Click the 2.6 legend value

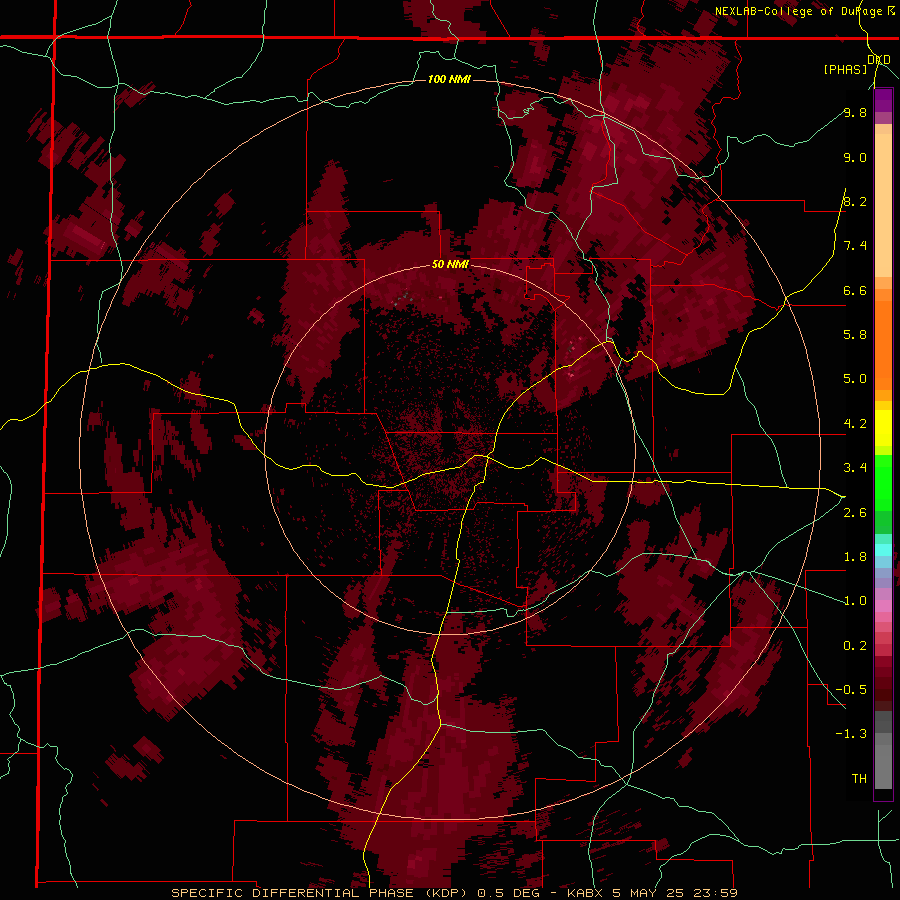click(x=855, y=513)
